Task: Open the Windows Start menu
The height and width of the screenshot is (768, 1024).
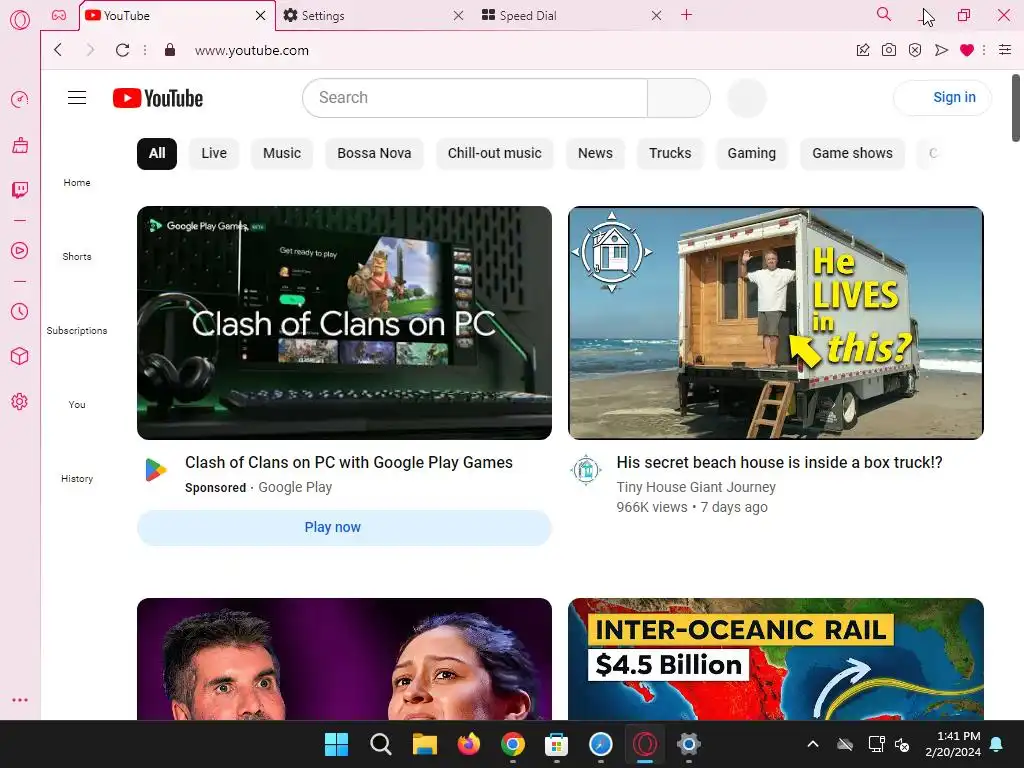Action: click(336, 744)
